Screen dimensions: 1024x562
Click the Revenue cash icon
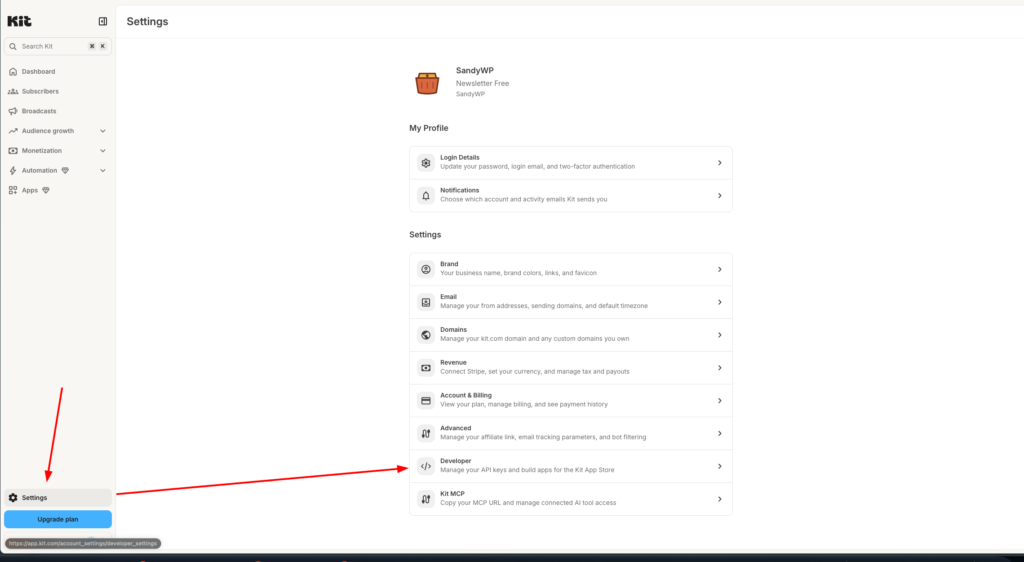(426, 367)
